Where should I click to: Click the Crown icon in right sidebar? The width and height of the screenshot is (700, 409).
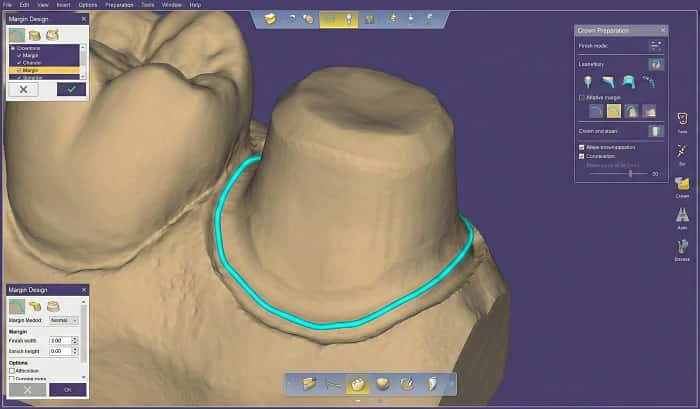[681, 185]
